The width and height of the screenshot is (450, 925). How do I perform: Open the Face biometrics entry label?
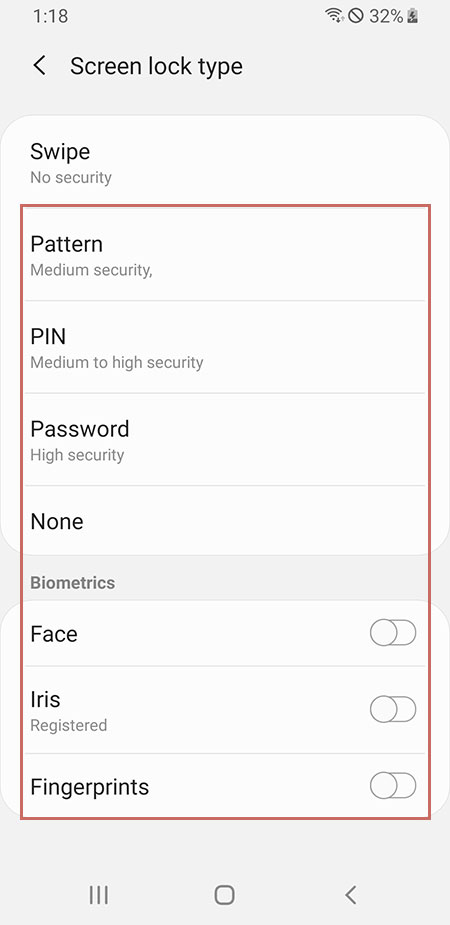[54, 634]
